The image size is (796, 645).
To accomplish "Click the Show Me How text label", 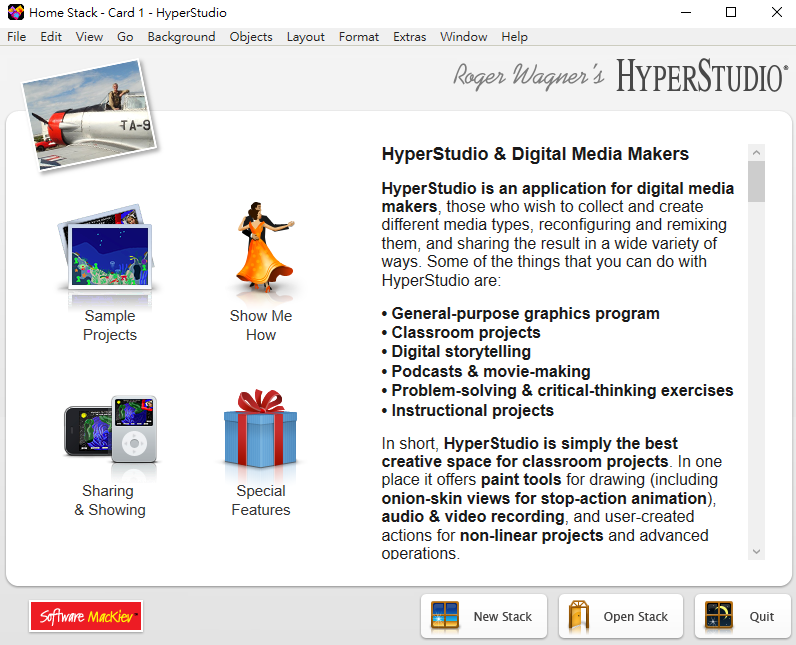I will click(261, 325).
